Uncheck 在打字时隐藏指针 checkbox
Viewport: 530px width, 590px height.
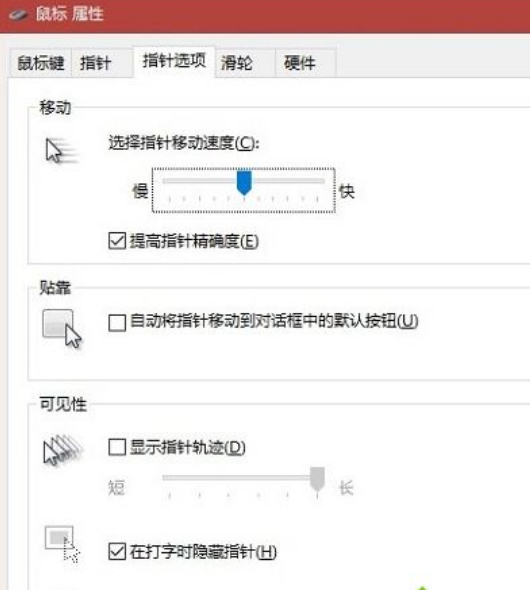[117, 552]
